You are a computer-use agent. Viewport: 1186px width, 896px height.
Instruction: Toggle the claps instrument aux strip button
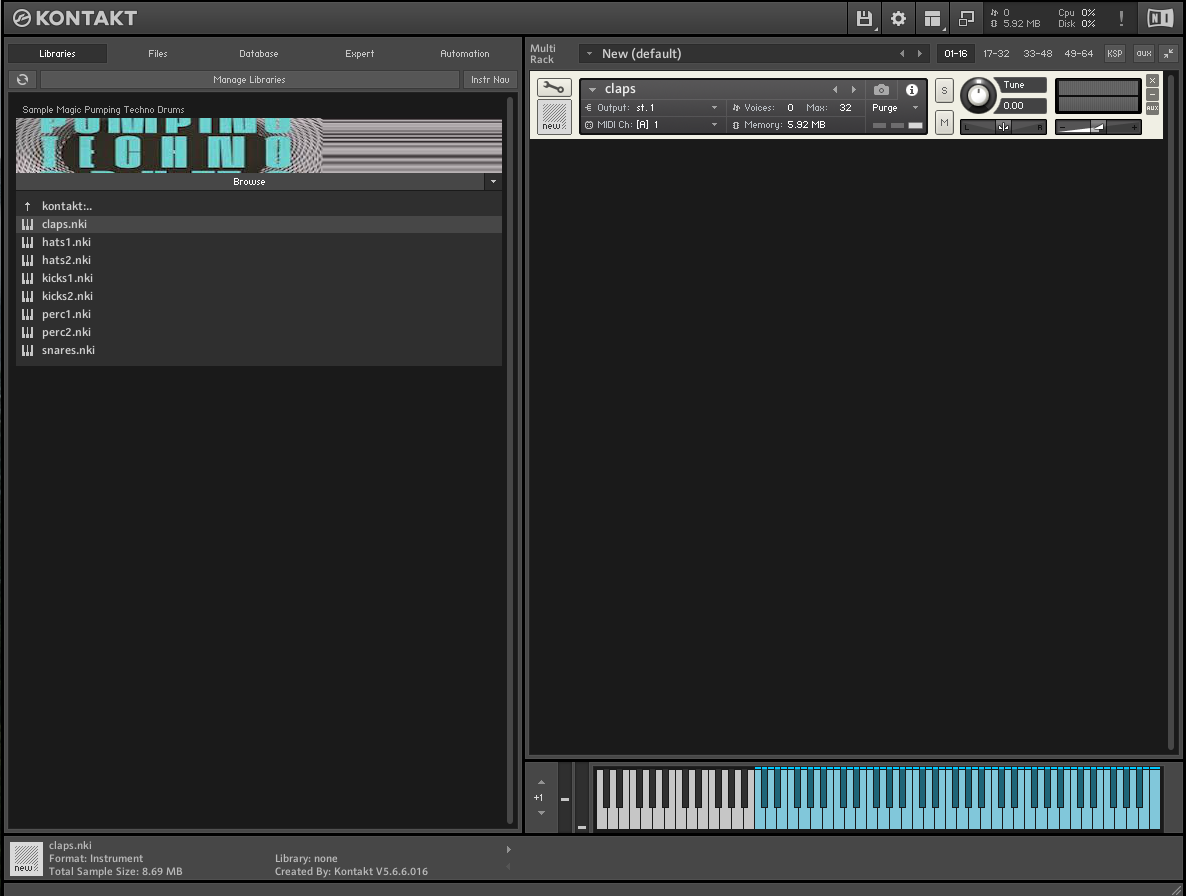pos(1152,108)
